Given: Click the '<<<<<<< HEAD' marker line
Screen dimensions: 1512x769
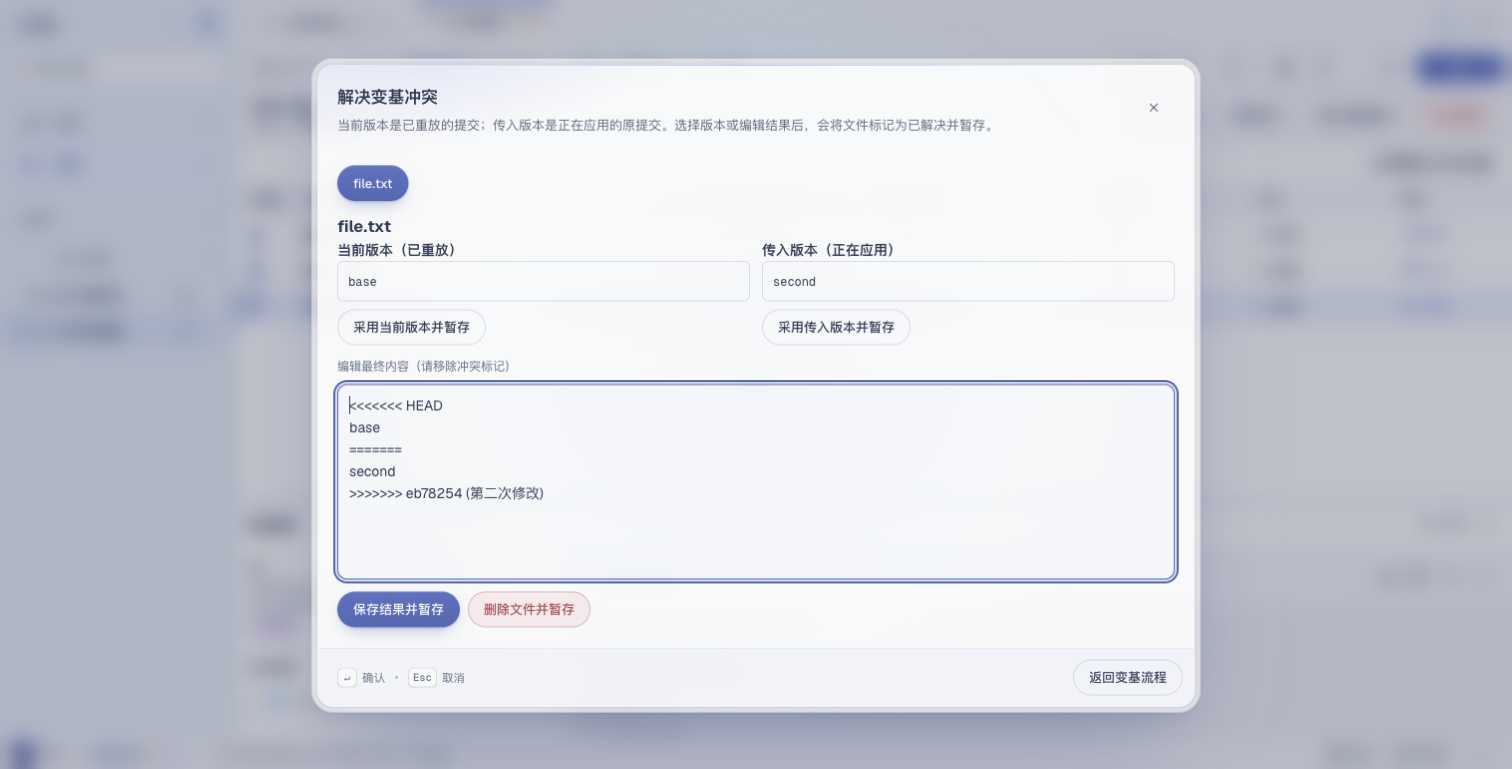Looking at the screenshot, I should tap(396, 406).
